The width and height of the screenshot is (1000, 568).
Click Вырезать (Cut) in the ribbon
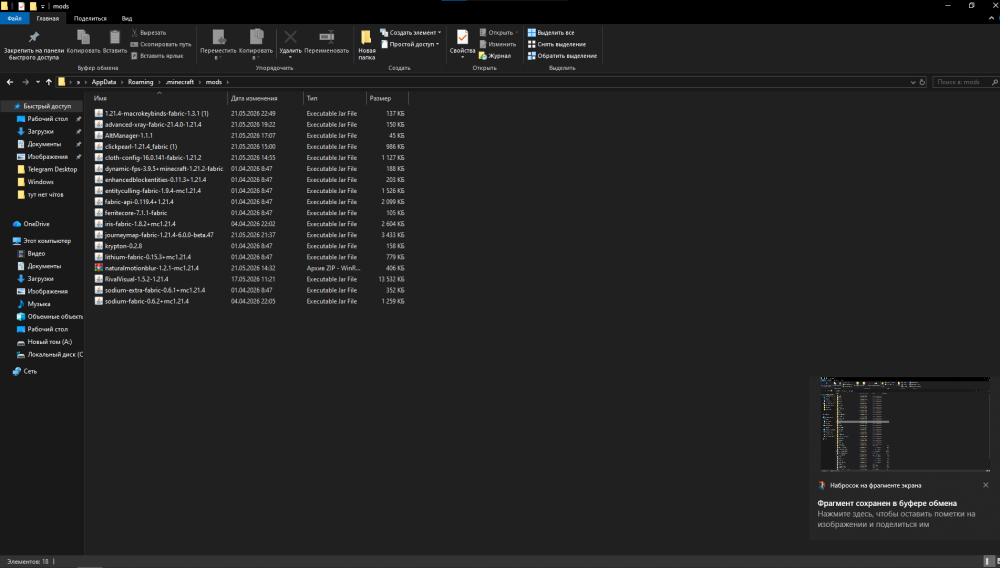coord(149,33)
